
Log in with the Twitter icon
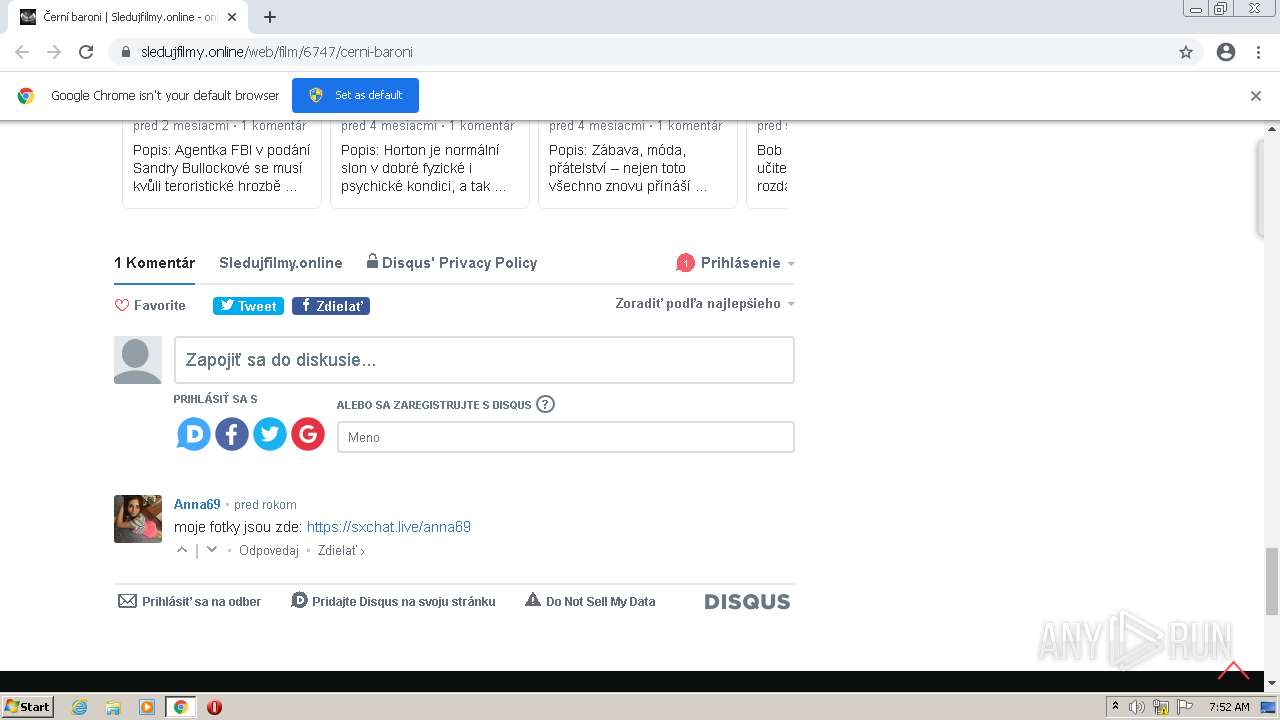[270, 434]
